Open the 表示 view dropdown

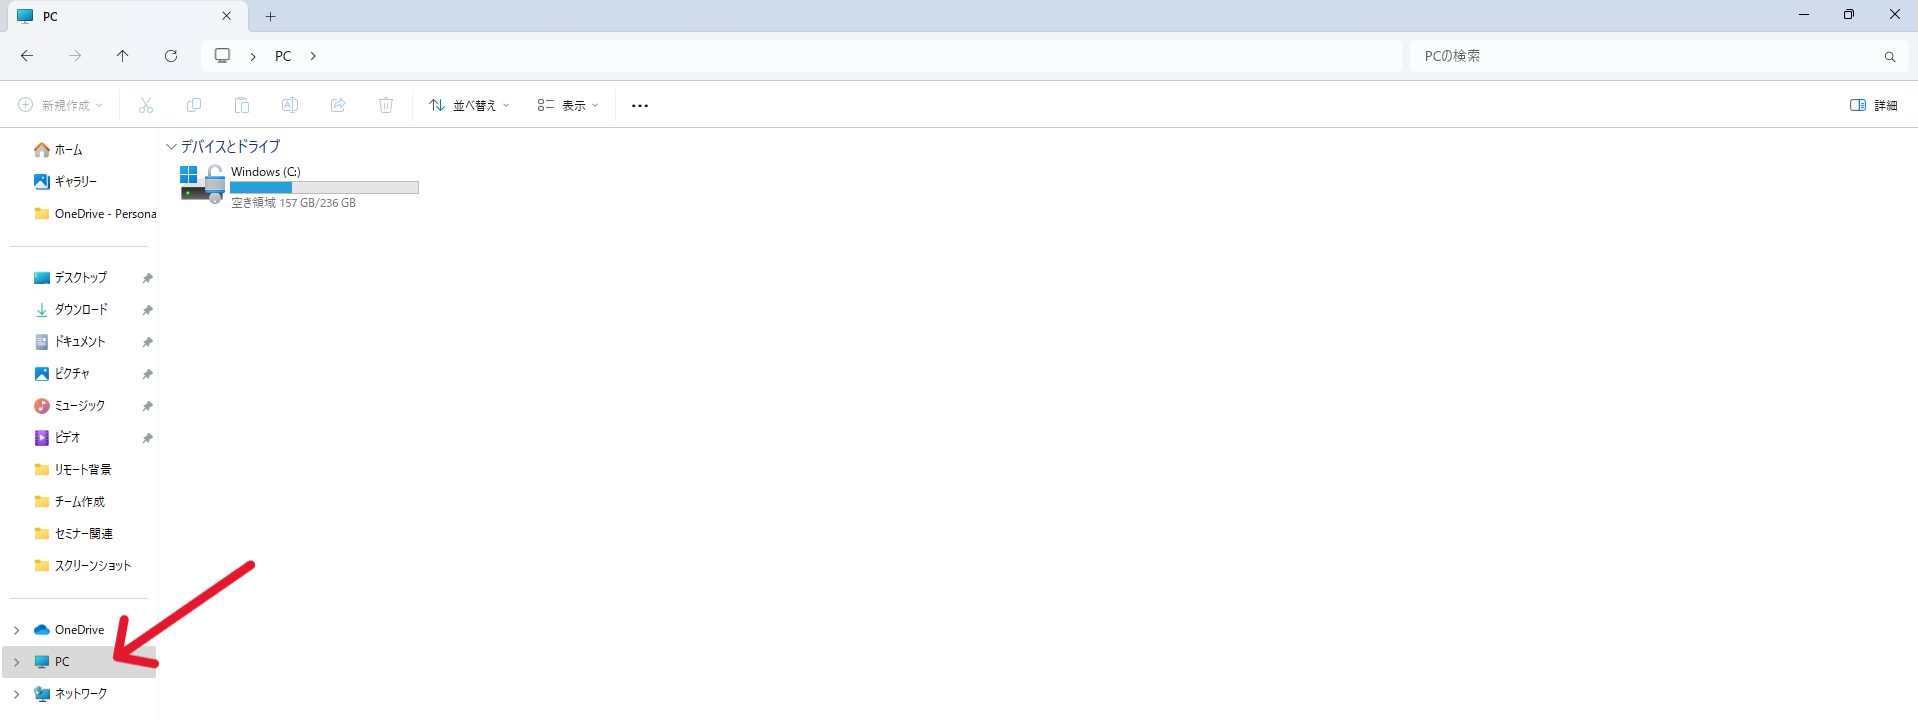point(567,105)
